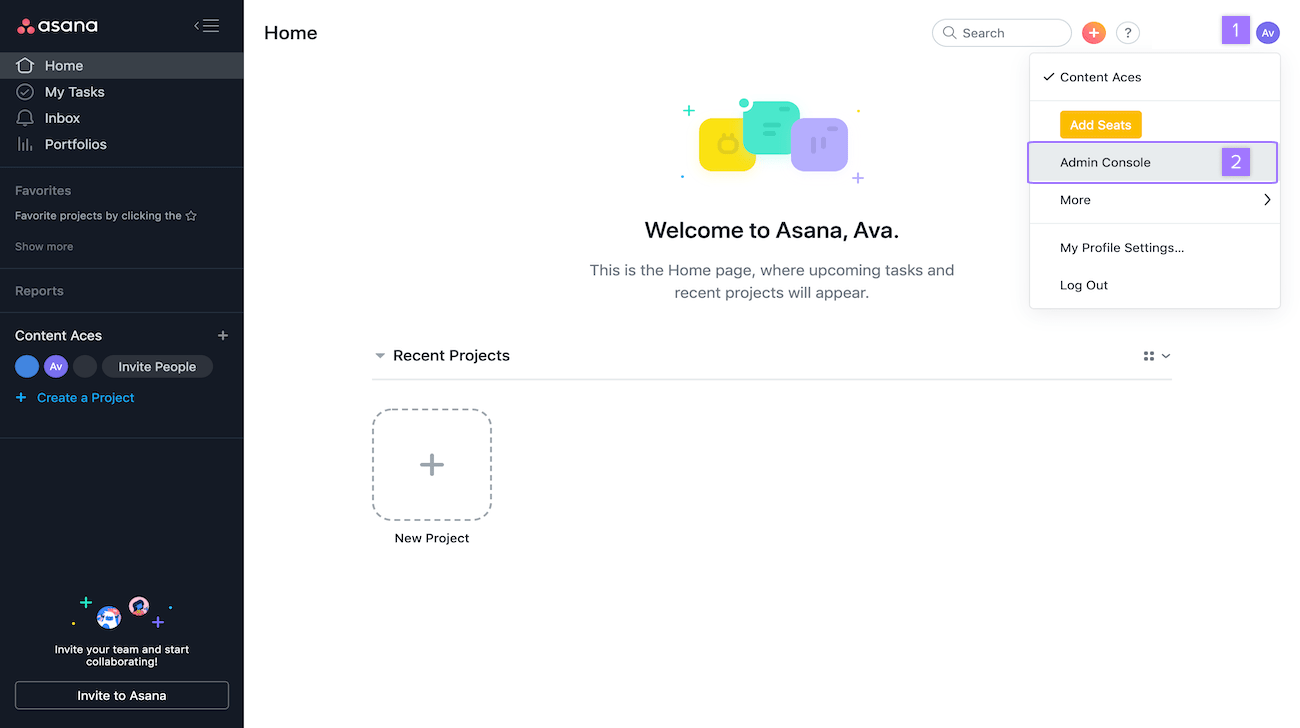The image size is (1300, 728).
Task: Open the help question-mark icon
Action: [x=1128, y=32]
